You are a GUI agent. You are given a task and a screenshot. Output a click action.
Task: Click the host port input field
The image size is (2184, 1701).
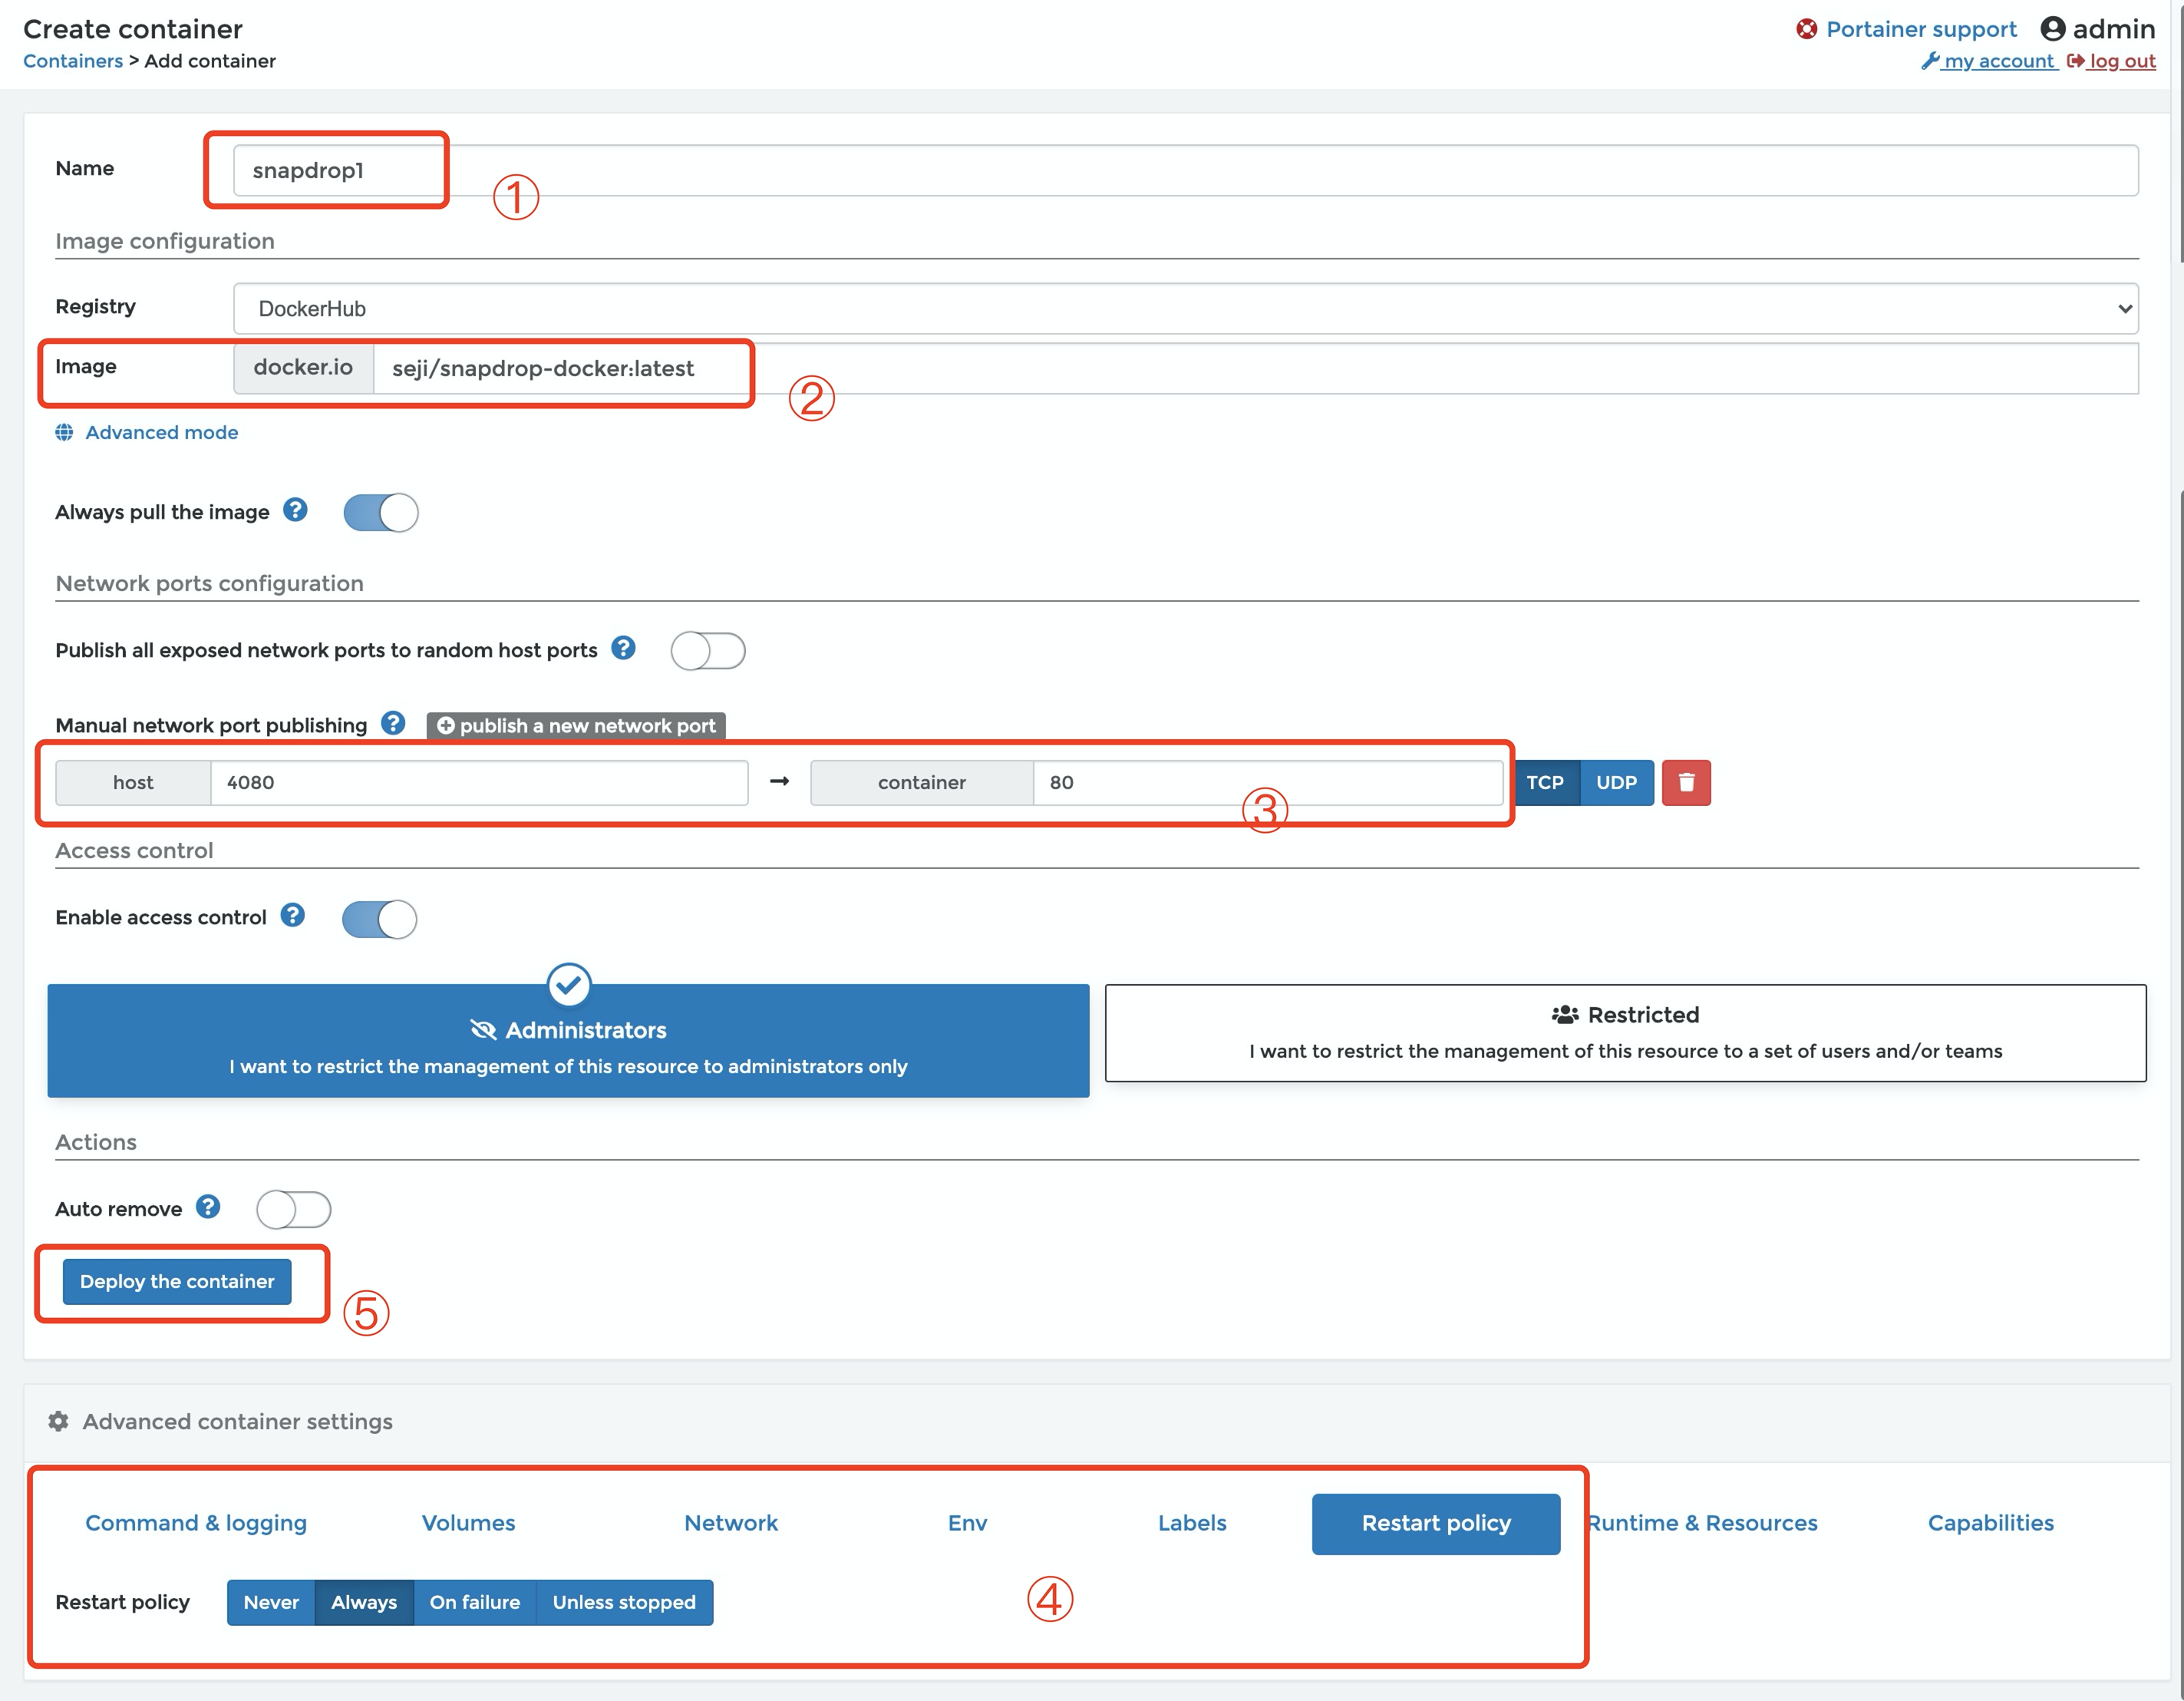(478, 782)
